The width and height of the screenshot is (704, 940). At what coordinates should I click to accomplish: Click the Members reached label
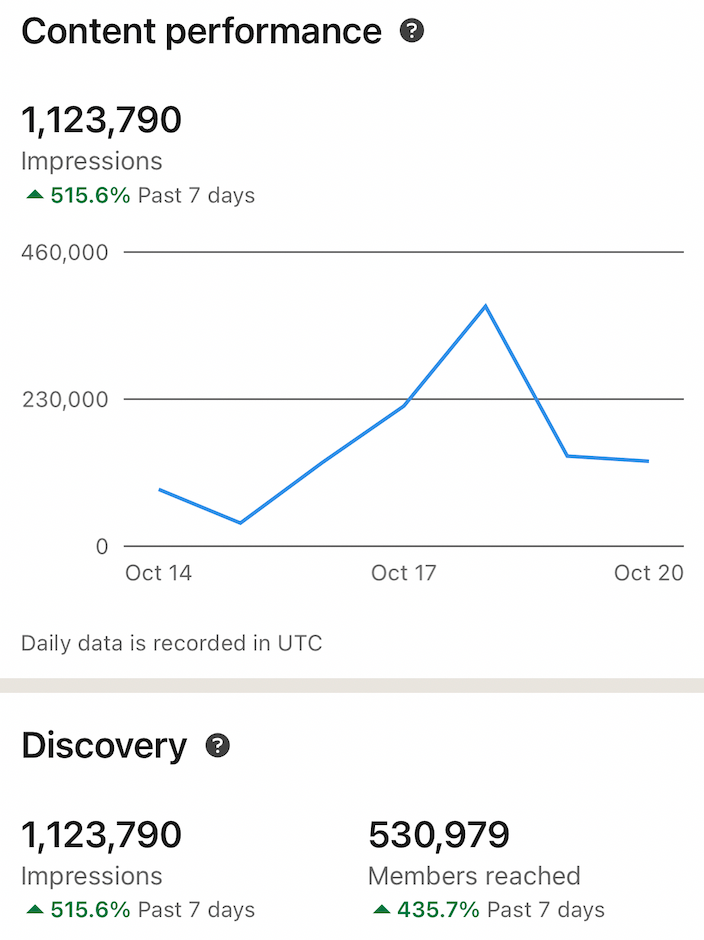pos(474,876)
